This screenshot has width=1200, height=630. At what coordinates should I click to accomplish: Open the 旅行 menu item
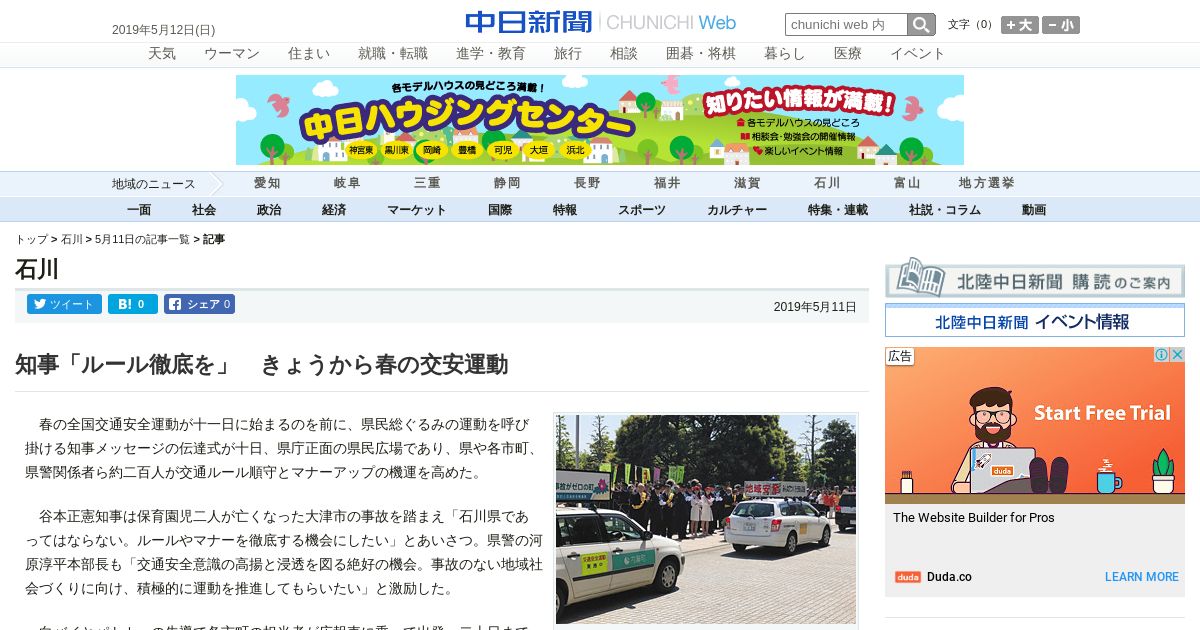pyautogui.click(x=568, y=54)
